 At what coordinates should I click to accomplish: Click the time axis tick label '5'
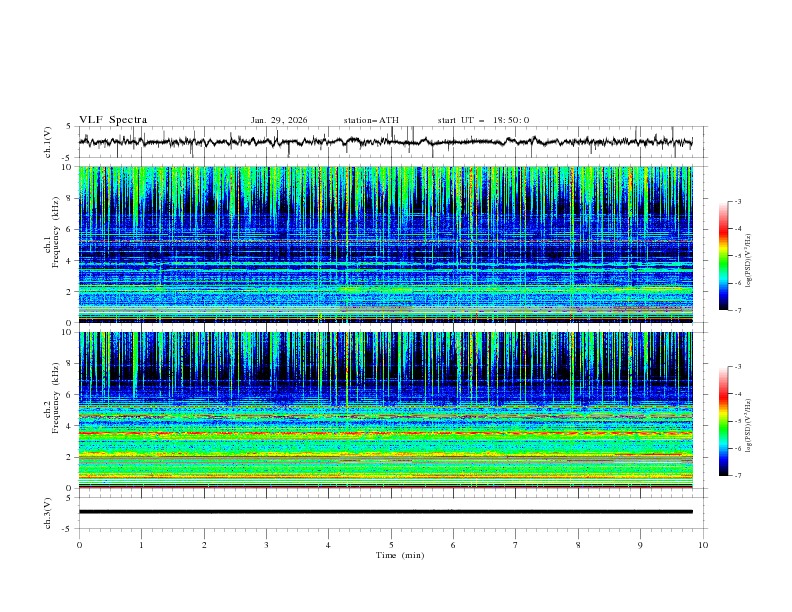pos(391,545)
